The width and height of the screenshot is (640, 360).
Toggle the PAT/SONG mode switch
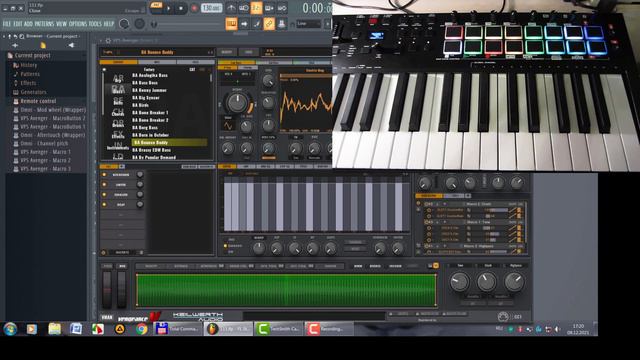[156, 7]
